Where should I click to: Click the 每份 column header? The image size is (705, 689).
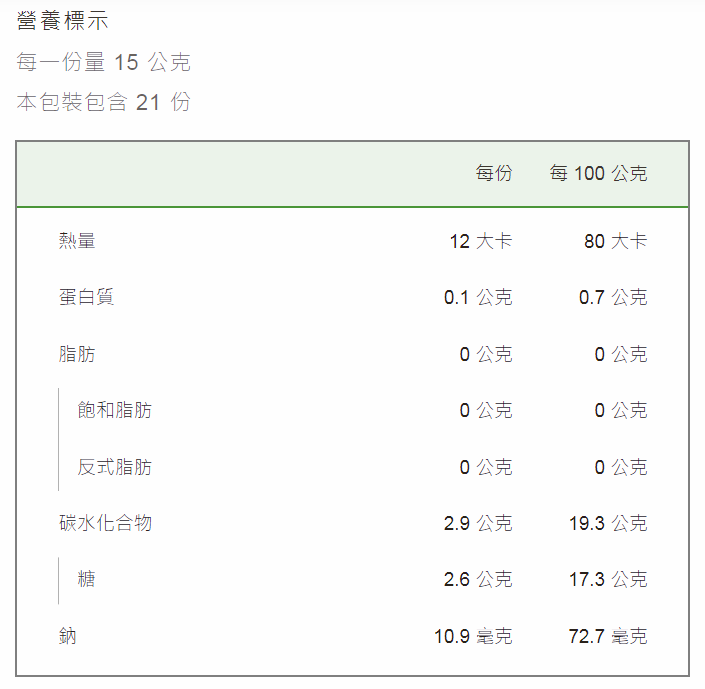pyautogui.click(x=494, y=173)
